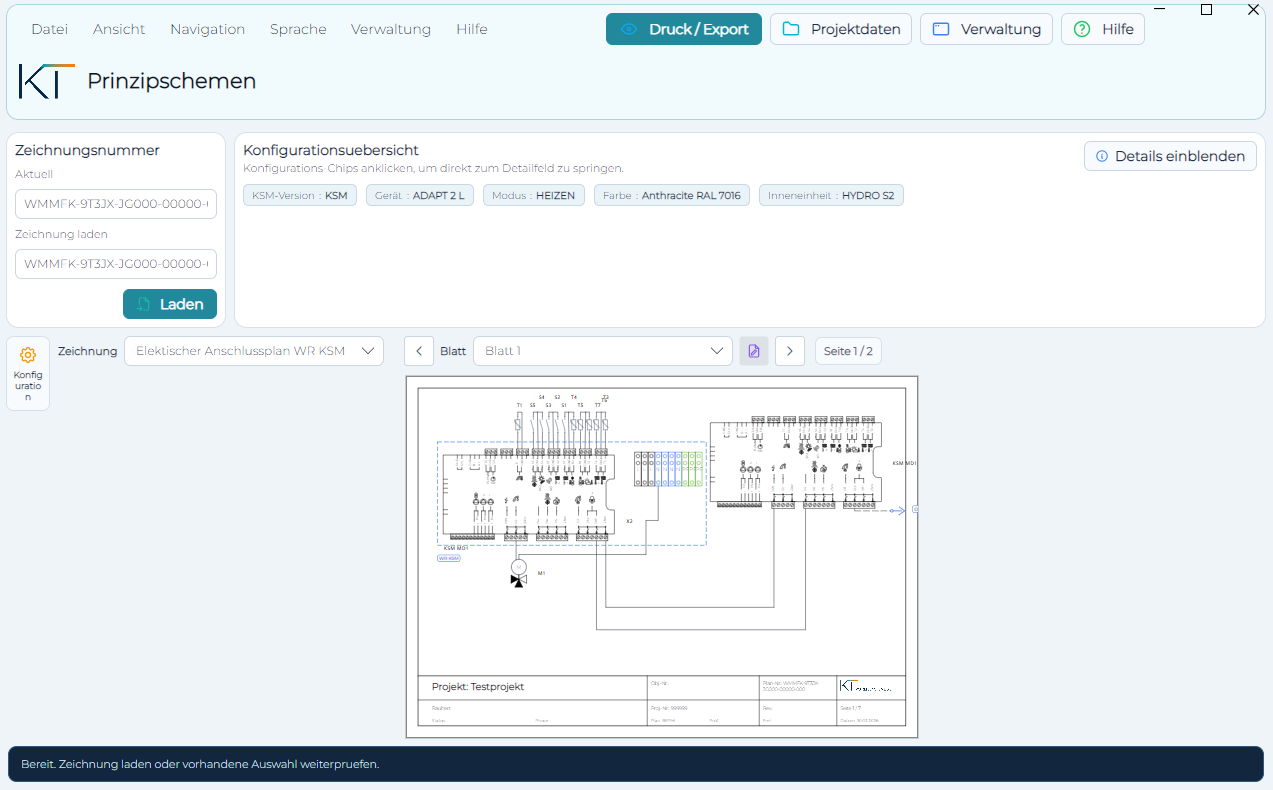Click the Aktuell drawing number field

(x=116, y=204)
